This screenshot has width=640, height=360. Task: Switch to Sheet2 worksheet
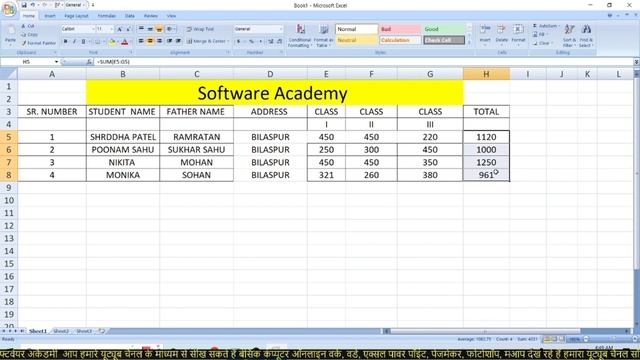coord(61,331)
